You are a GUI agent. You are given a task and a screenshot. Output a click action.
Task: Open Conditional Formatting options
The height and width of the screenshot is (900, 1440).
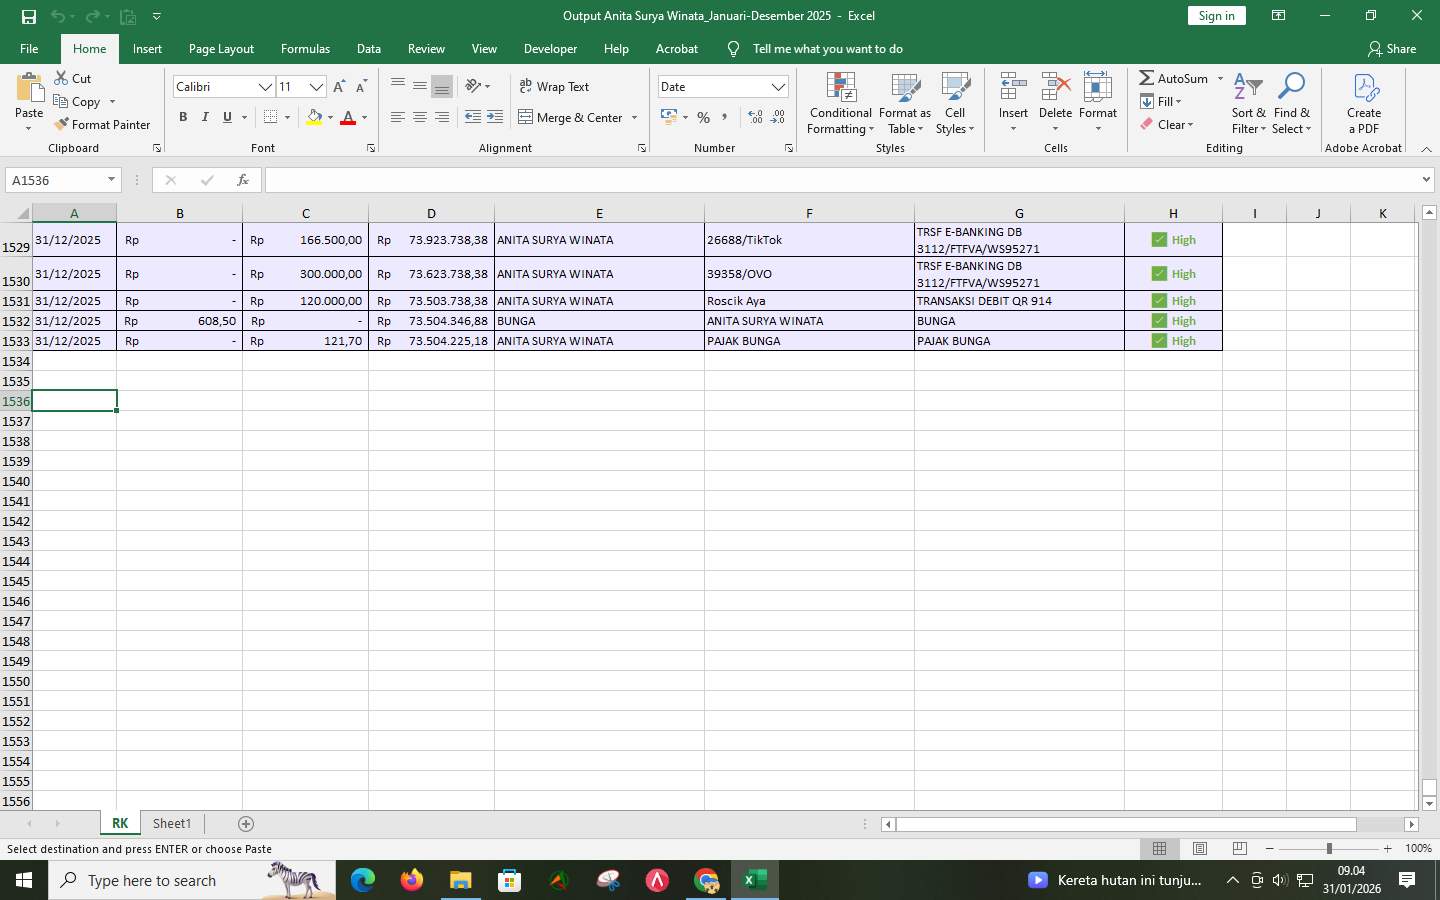[839, 104]
